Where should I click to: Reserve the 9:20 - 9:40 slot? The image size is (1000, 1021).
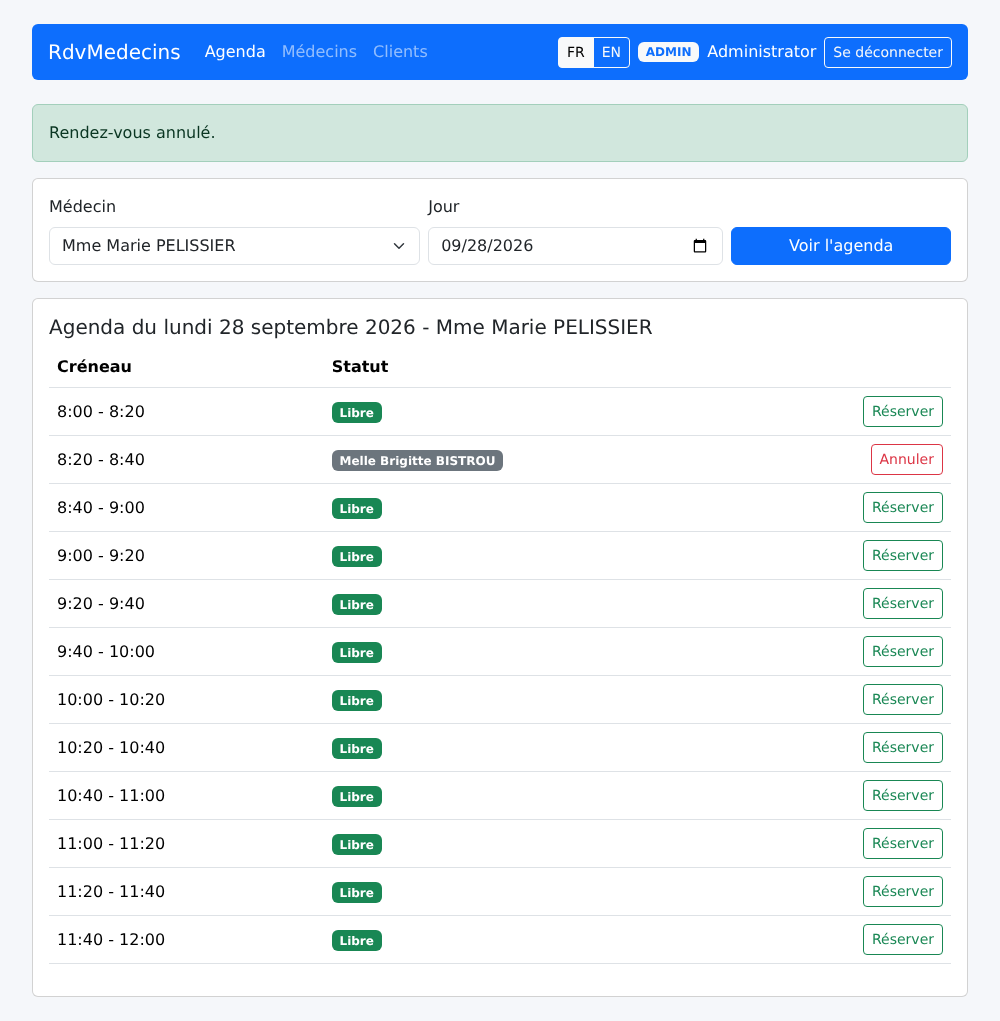tap(903, 604)
